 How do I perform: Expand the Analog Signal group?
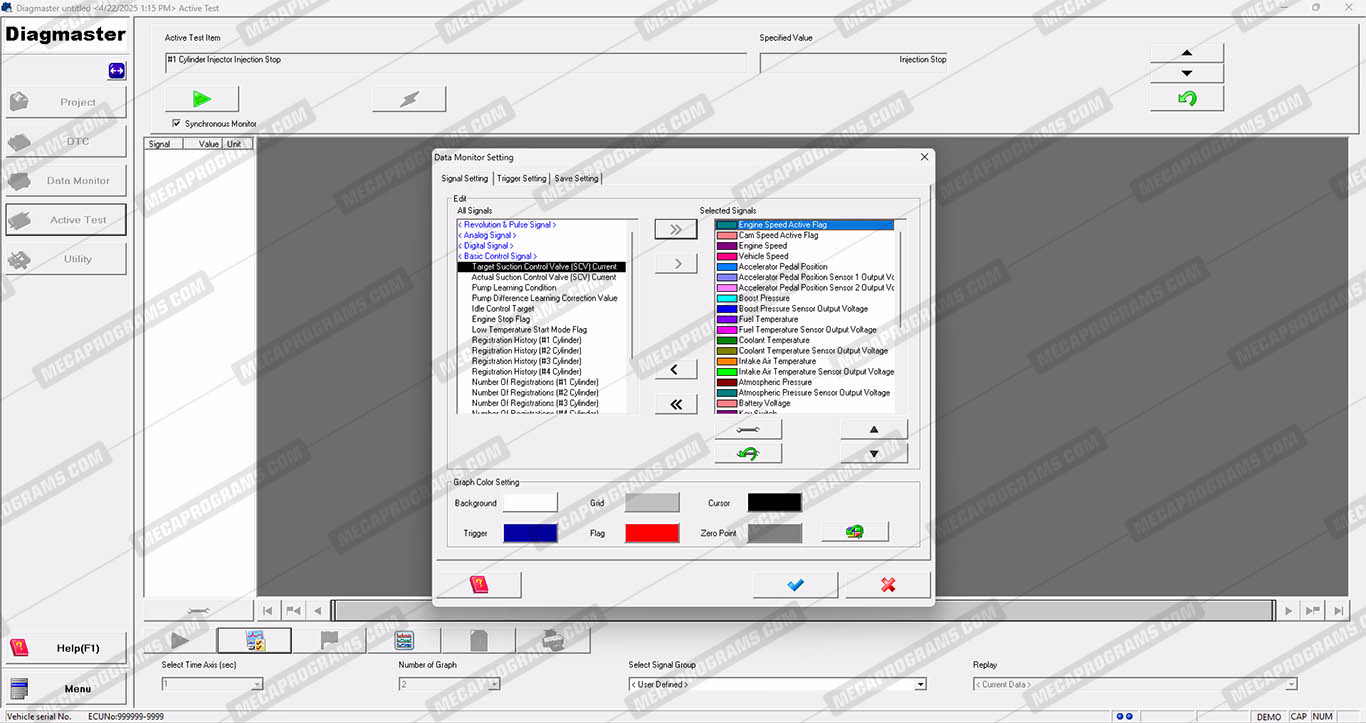coord(487,236)
